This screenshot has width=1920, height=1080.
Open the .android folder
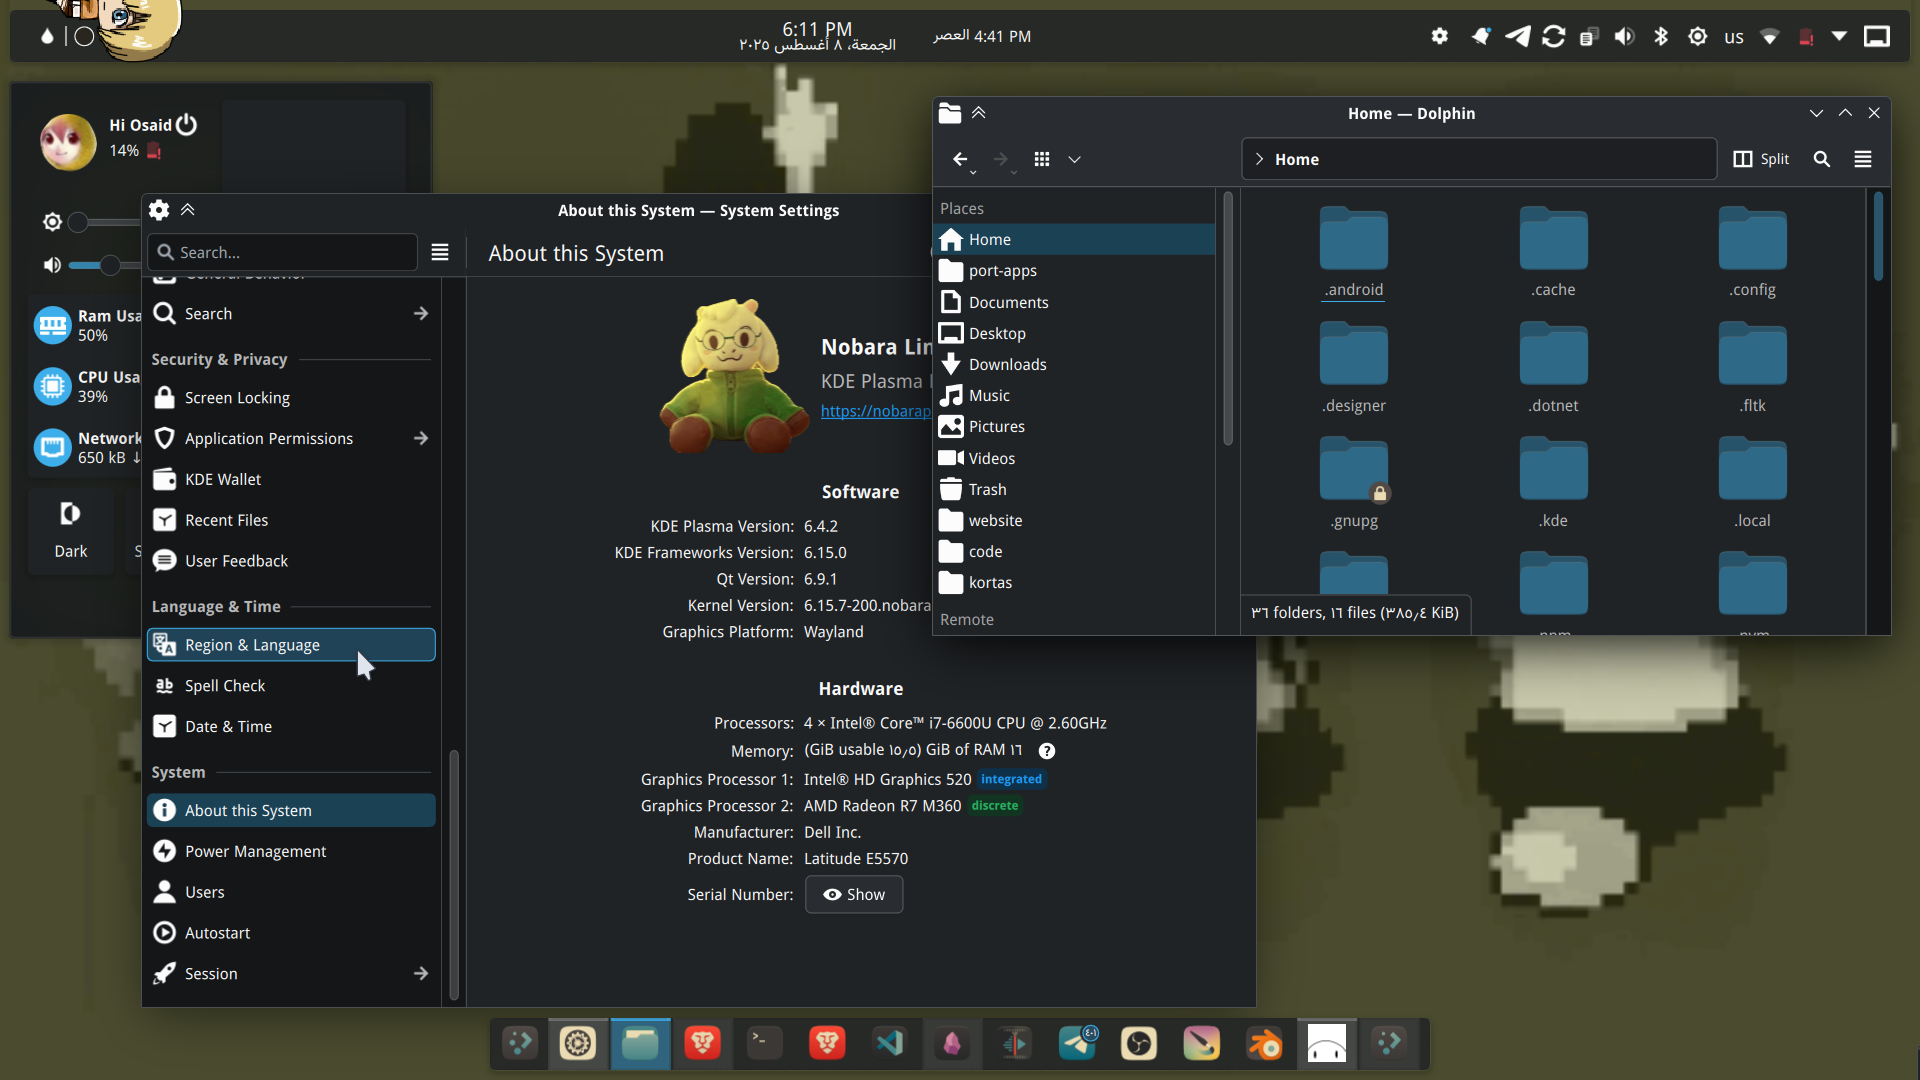tap(1354, 252)
